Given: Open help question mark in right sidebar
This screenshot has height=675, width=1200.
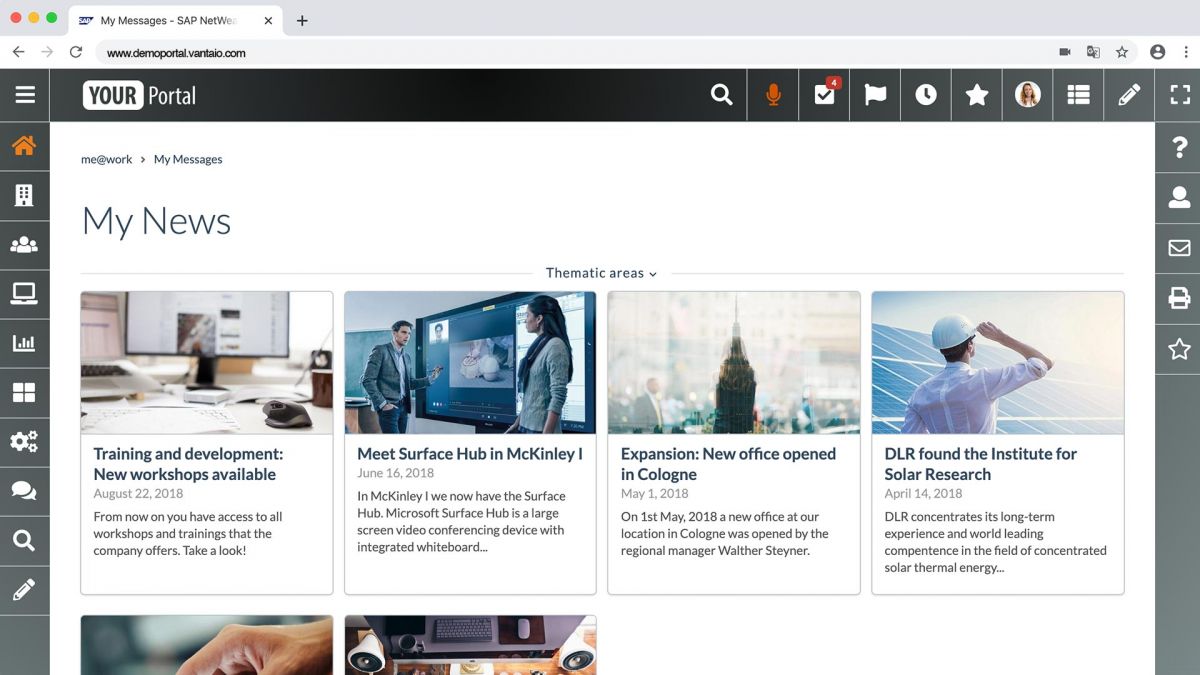Looking at the screenshot, I should 1179,147.
